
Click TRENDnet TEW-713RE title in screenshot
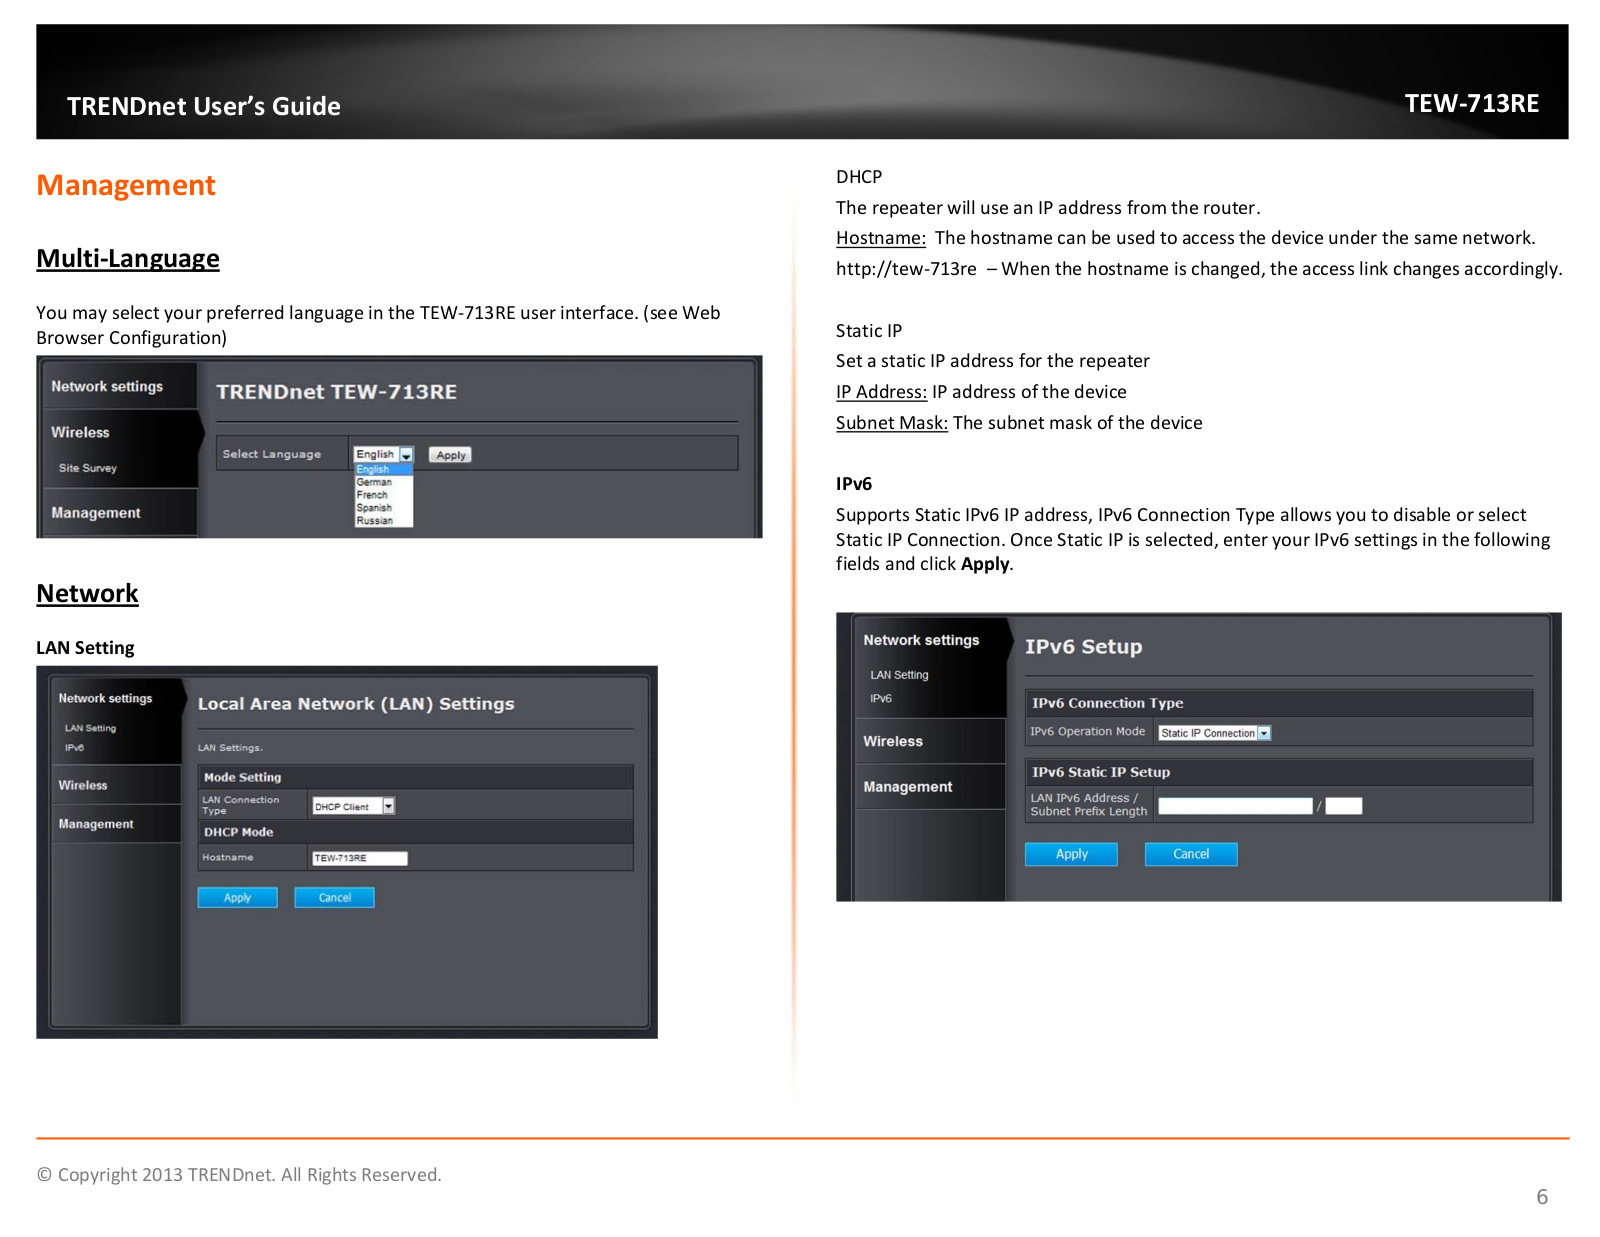click(x=336, y=392)
